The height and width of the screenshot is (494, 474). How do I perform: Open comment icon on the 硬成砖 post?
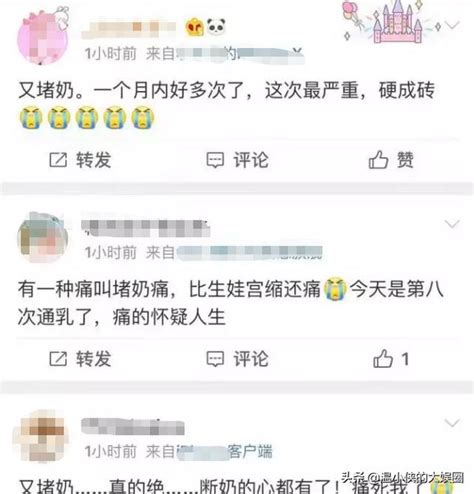pos(215,160)
